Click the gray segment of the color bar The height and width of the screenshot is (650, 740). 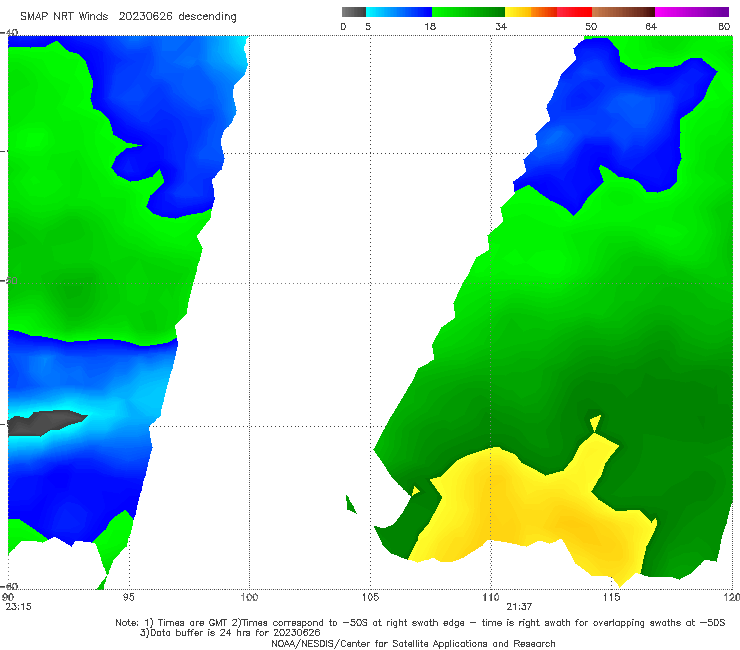pos(354,12)
